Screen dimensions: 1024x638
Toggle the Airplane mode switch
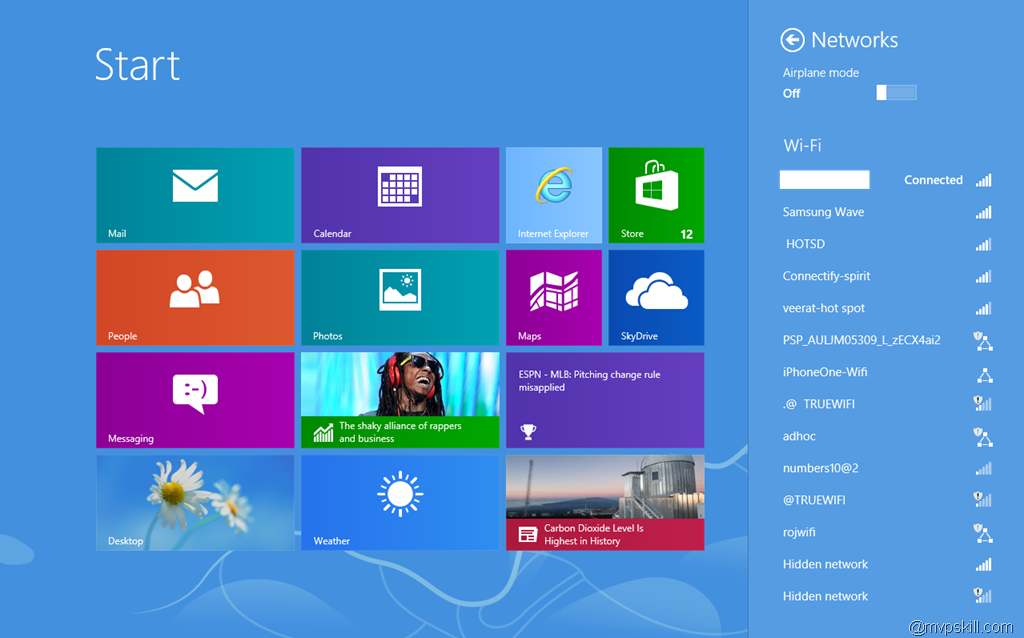896,93
